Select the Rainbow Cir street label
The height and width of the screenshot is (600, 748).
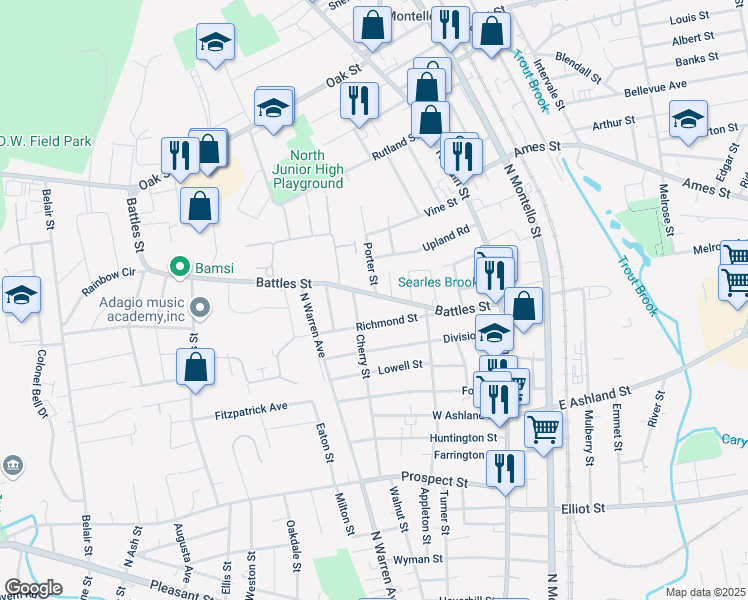pos(108,281)
